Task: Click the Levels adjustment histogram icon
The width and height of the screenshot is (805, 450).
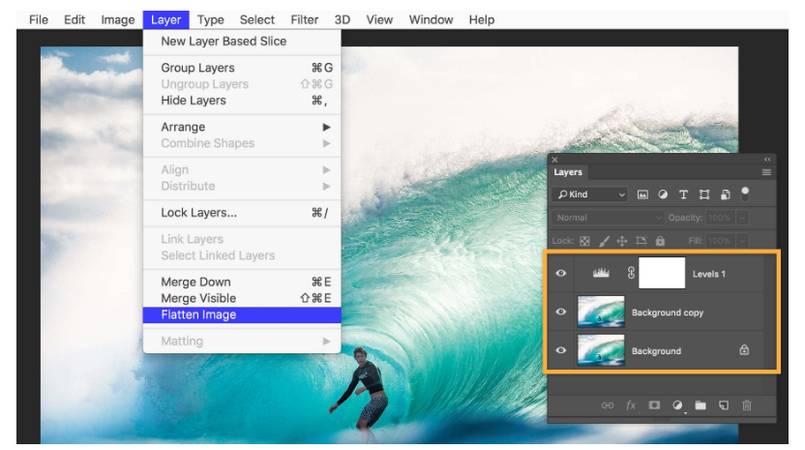Action: (601, 273)
